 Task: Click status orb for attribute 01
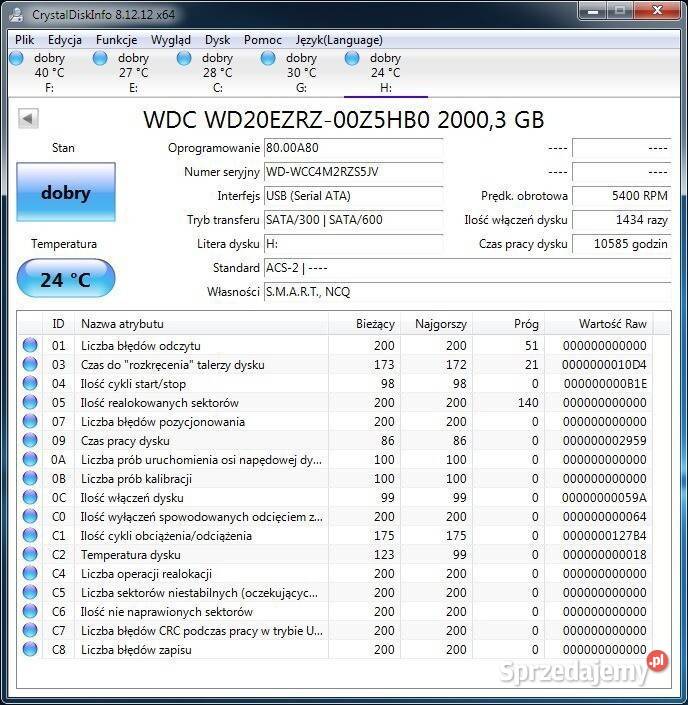[30, 345]
